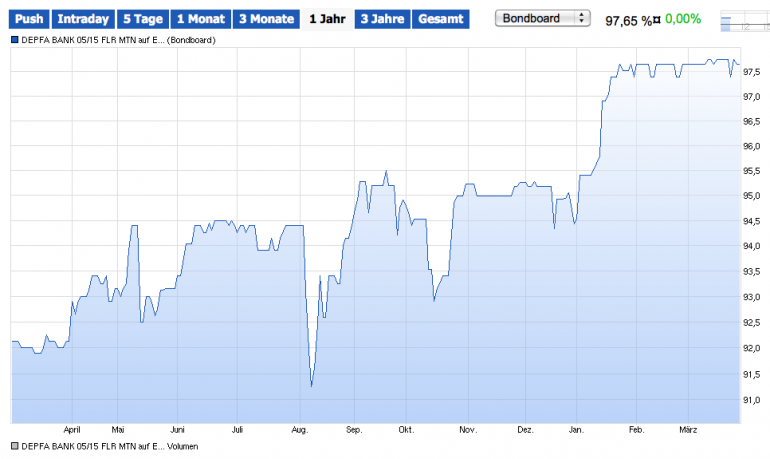The image size is (770, 459).
Task: Click the Aug. x-axis label
Action: click(300, 430)
